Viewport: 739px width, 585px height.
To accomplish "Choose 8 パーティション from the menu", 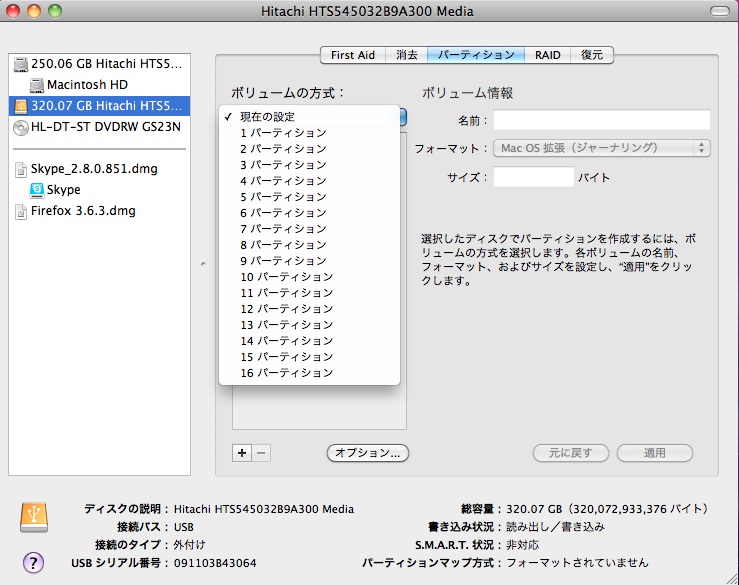I will coord(310,245).
